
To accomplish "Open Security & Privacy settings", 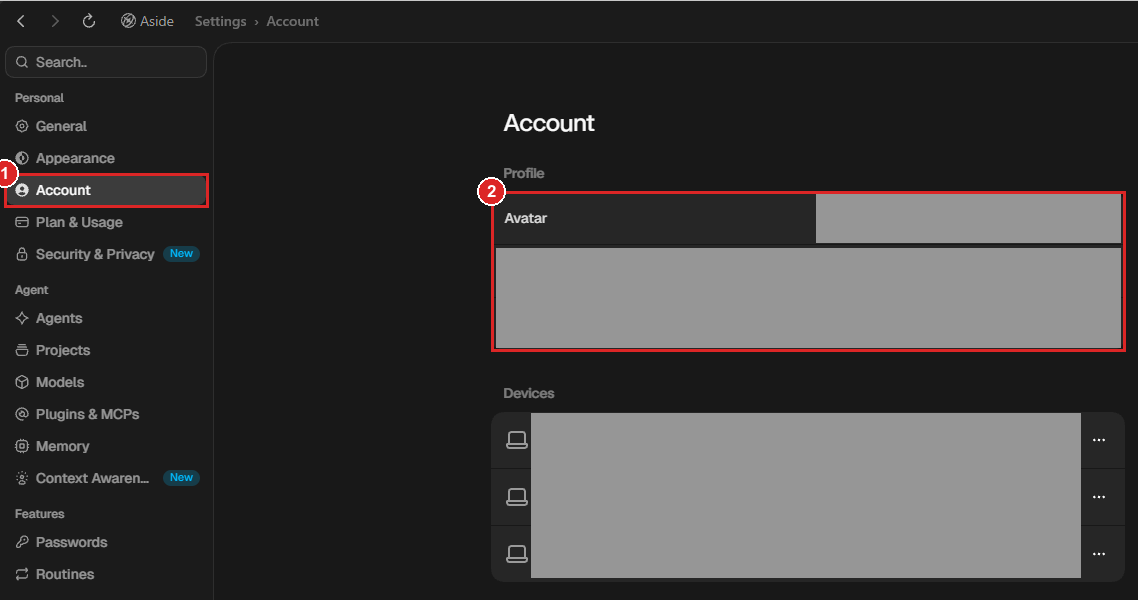I will [106, 254].
